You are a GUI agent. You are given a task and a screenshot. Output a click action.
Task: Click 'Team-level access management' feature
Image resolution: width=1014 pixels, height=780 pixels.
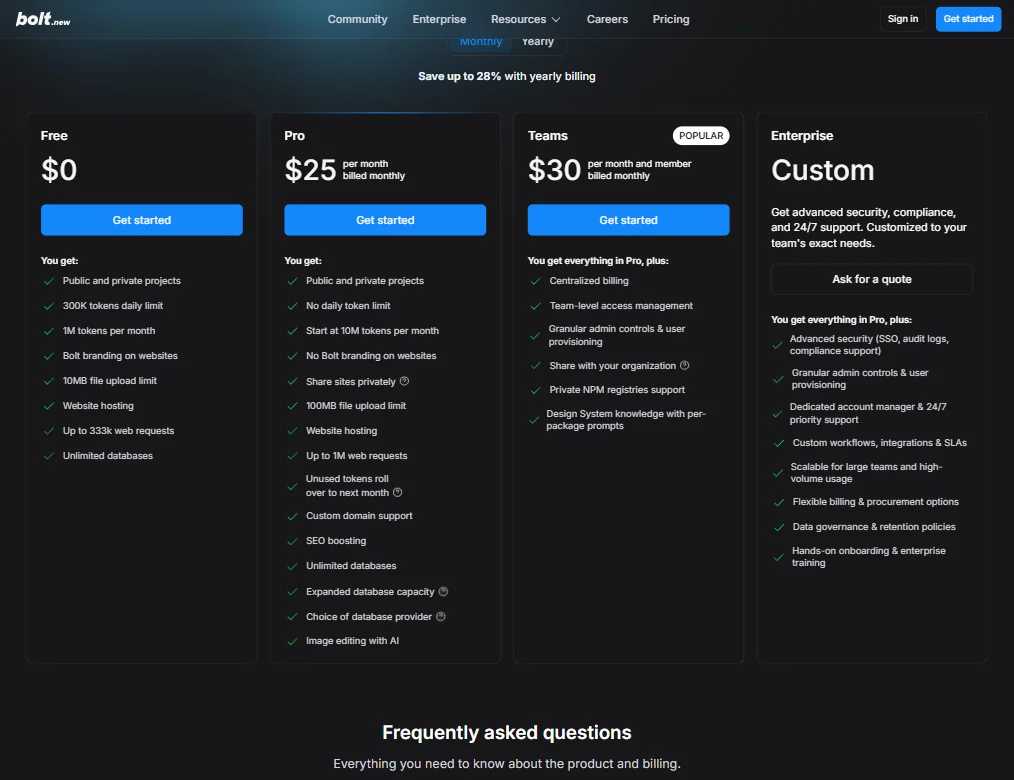coord(621,305)
